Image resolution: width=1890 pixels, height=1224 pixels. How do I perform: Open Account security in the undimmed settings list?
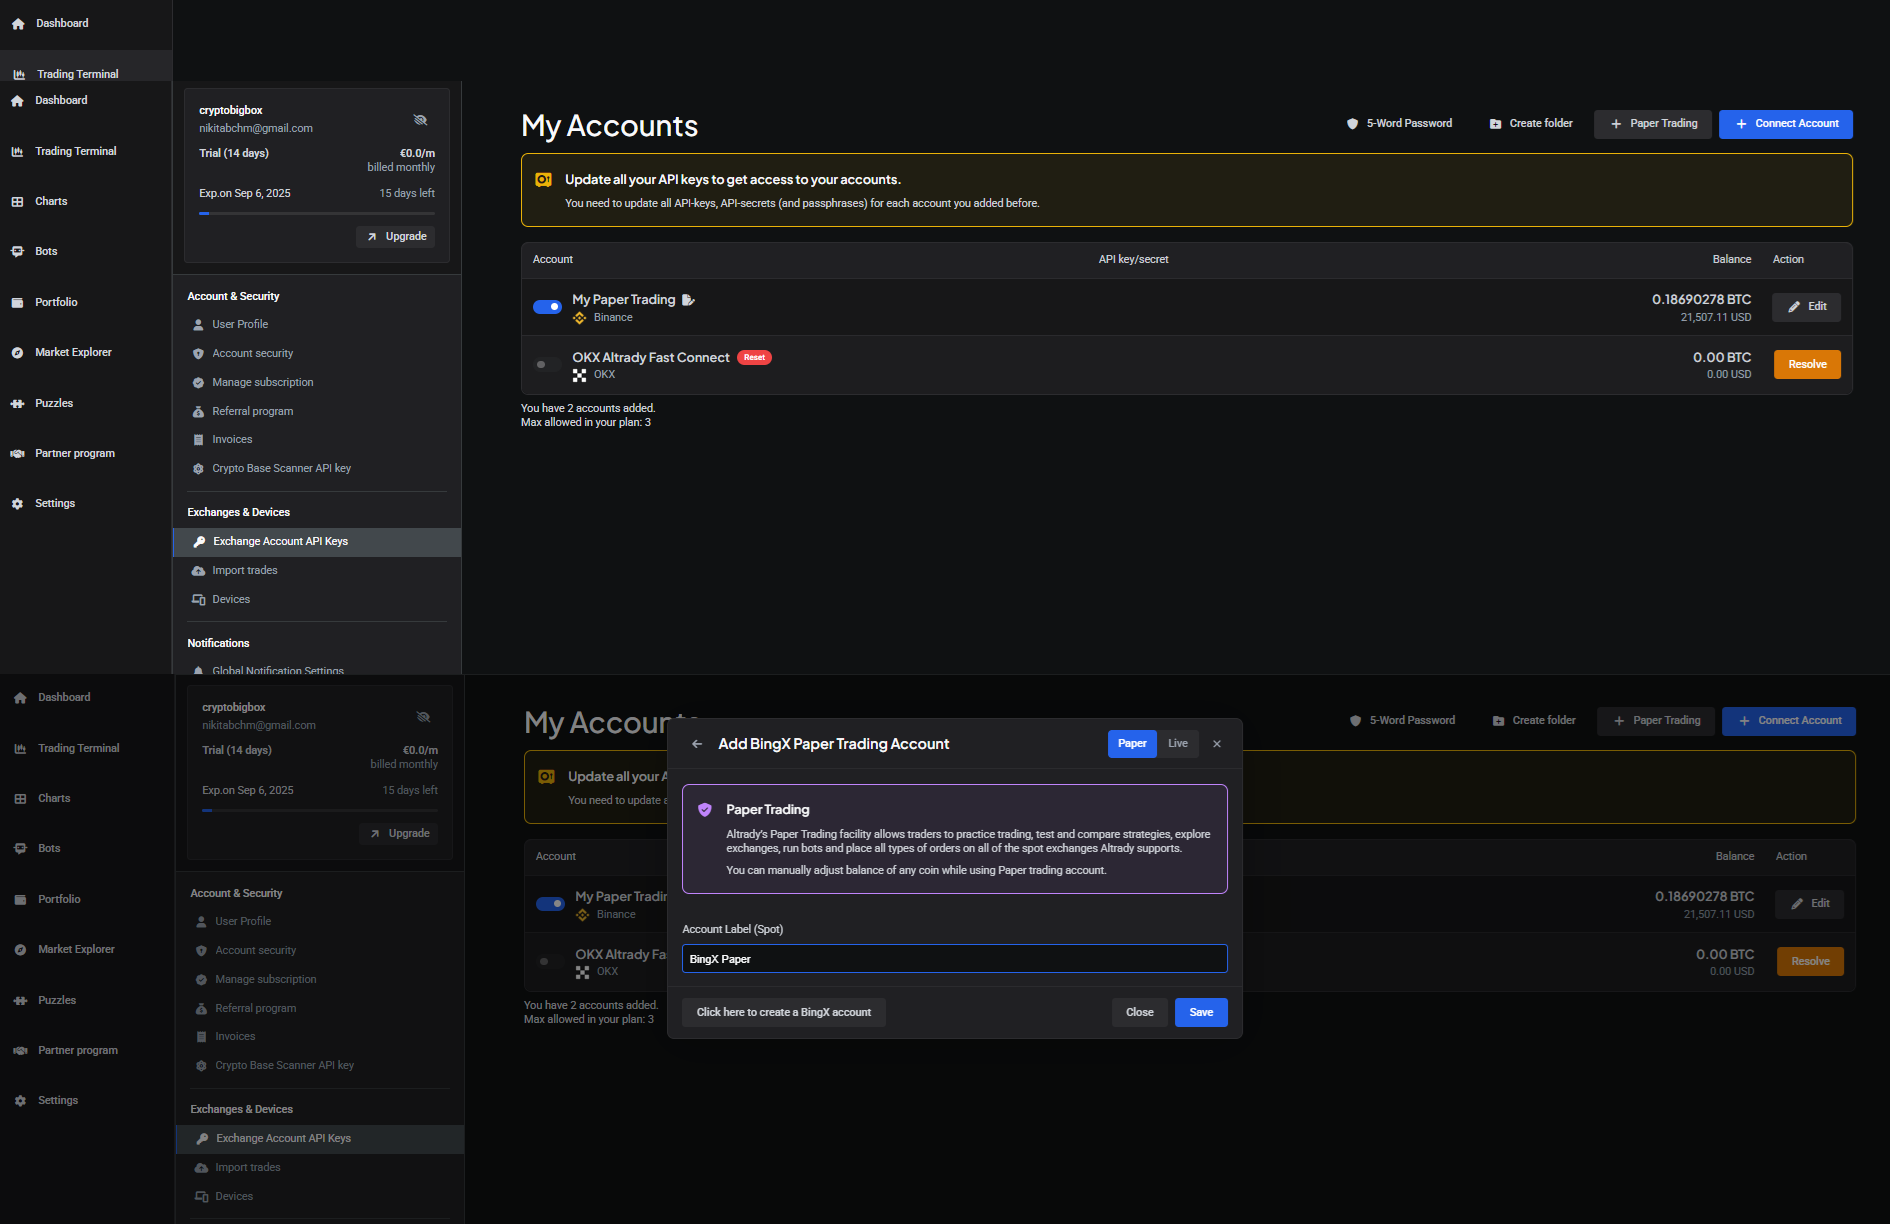click(243, 353)
